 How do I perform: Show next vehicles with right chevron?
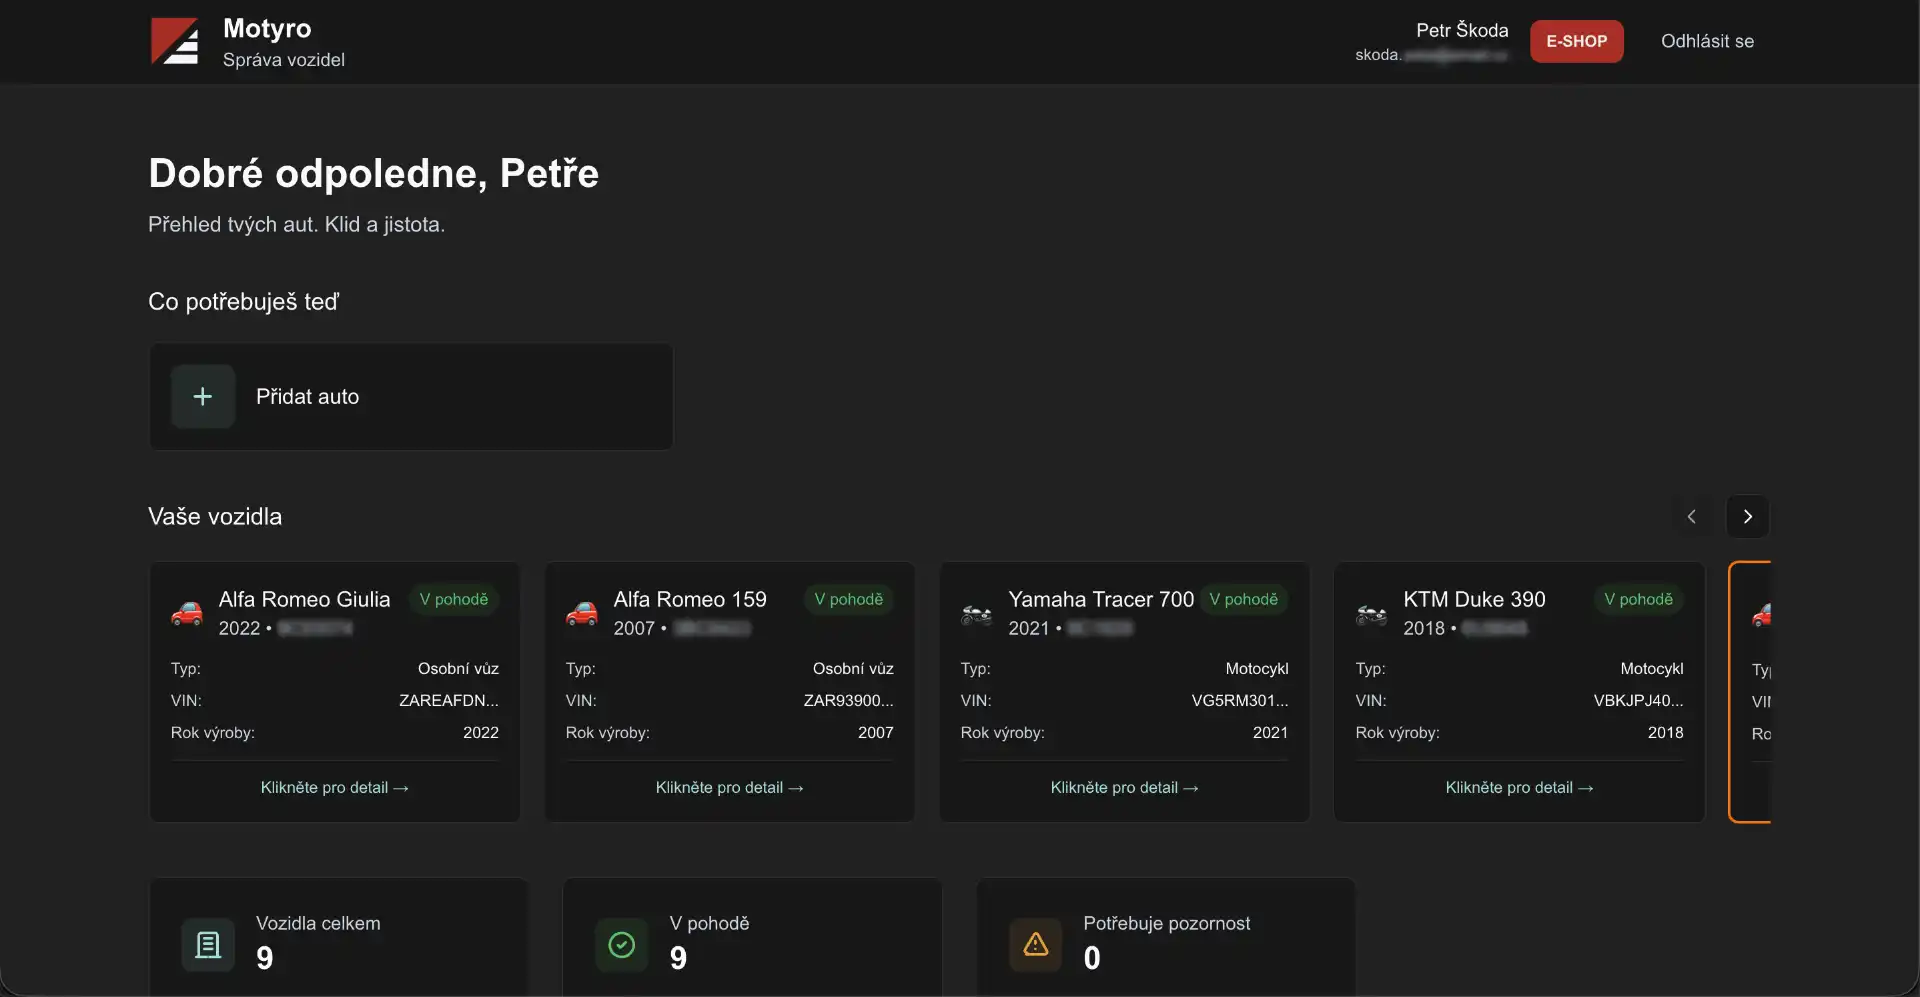pos(1747,517)
